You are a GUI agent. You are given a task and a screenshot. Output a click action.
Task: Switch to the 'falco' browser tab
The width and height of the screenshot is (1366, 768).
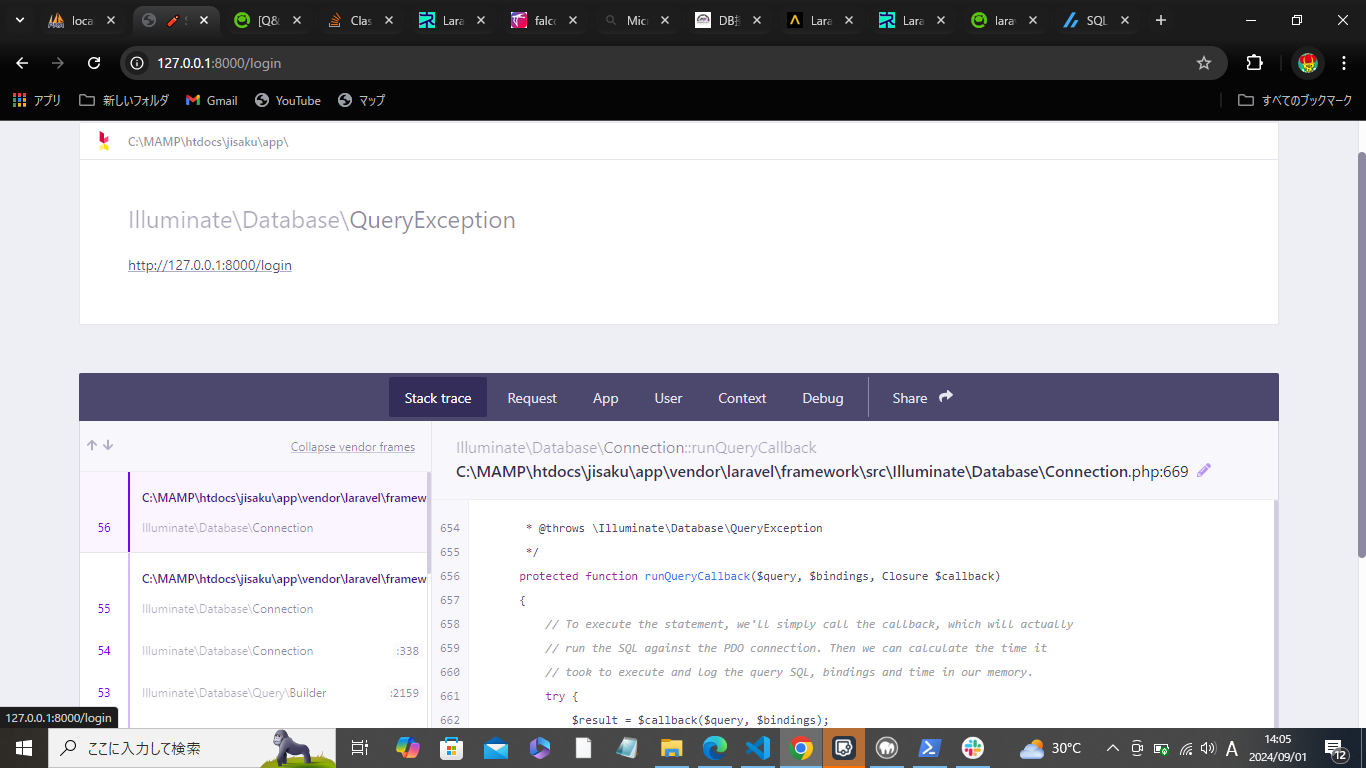[x=546, y=20]
